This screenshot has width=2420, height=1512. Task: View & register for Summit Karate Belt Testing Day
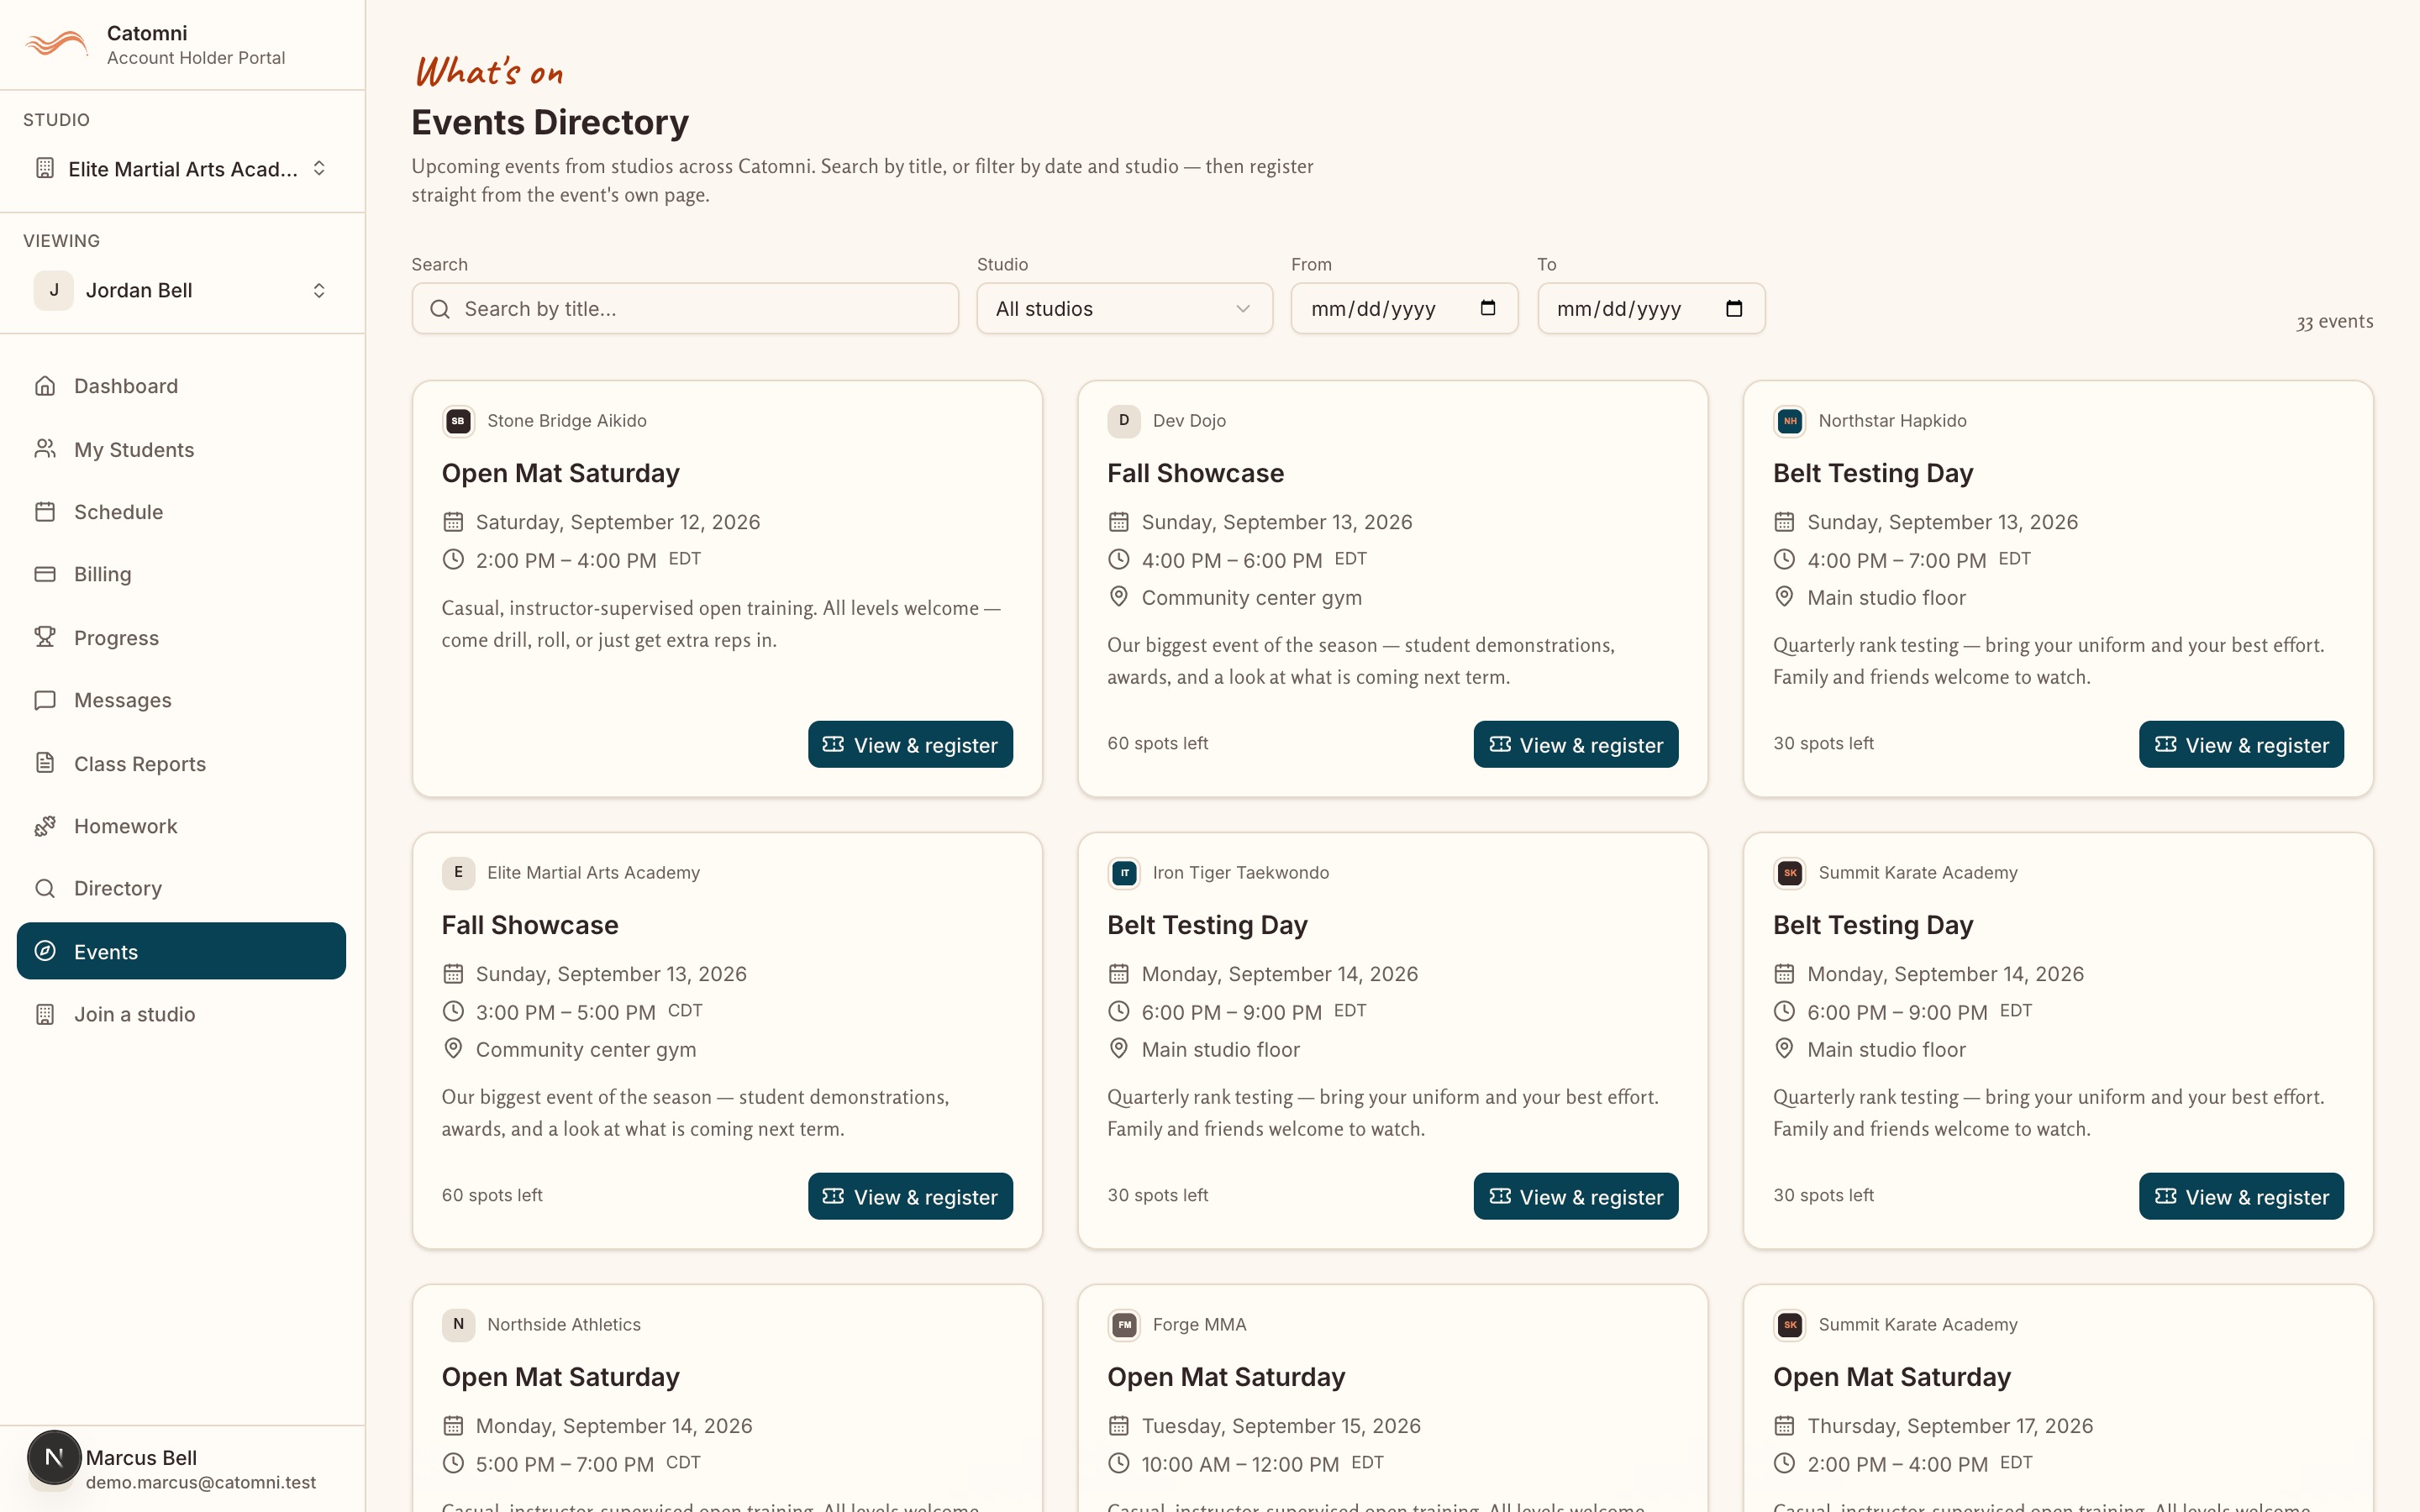2241,1196
